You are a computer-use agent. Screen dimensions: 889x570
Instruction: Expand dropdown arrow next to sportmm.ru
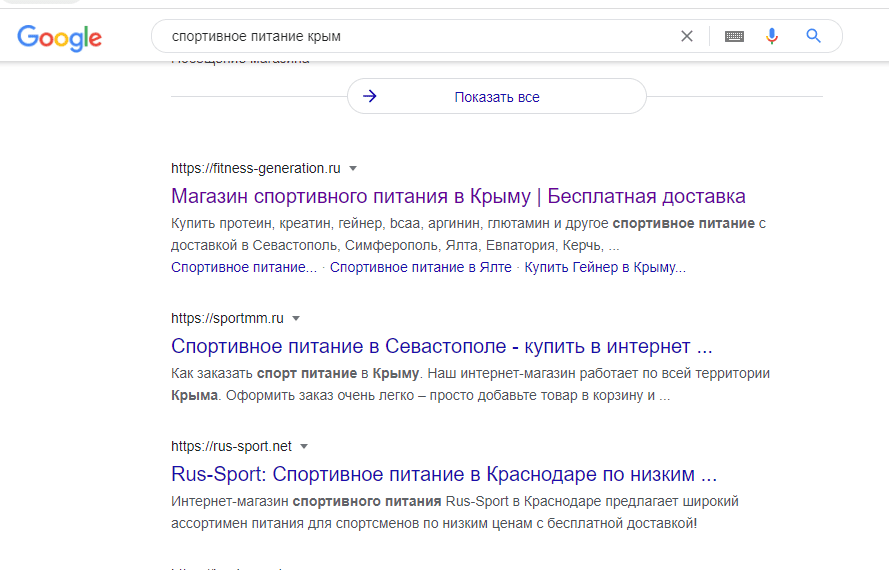point(296,319)
